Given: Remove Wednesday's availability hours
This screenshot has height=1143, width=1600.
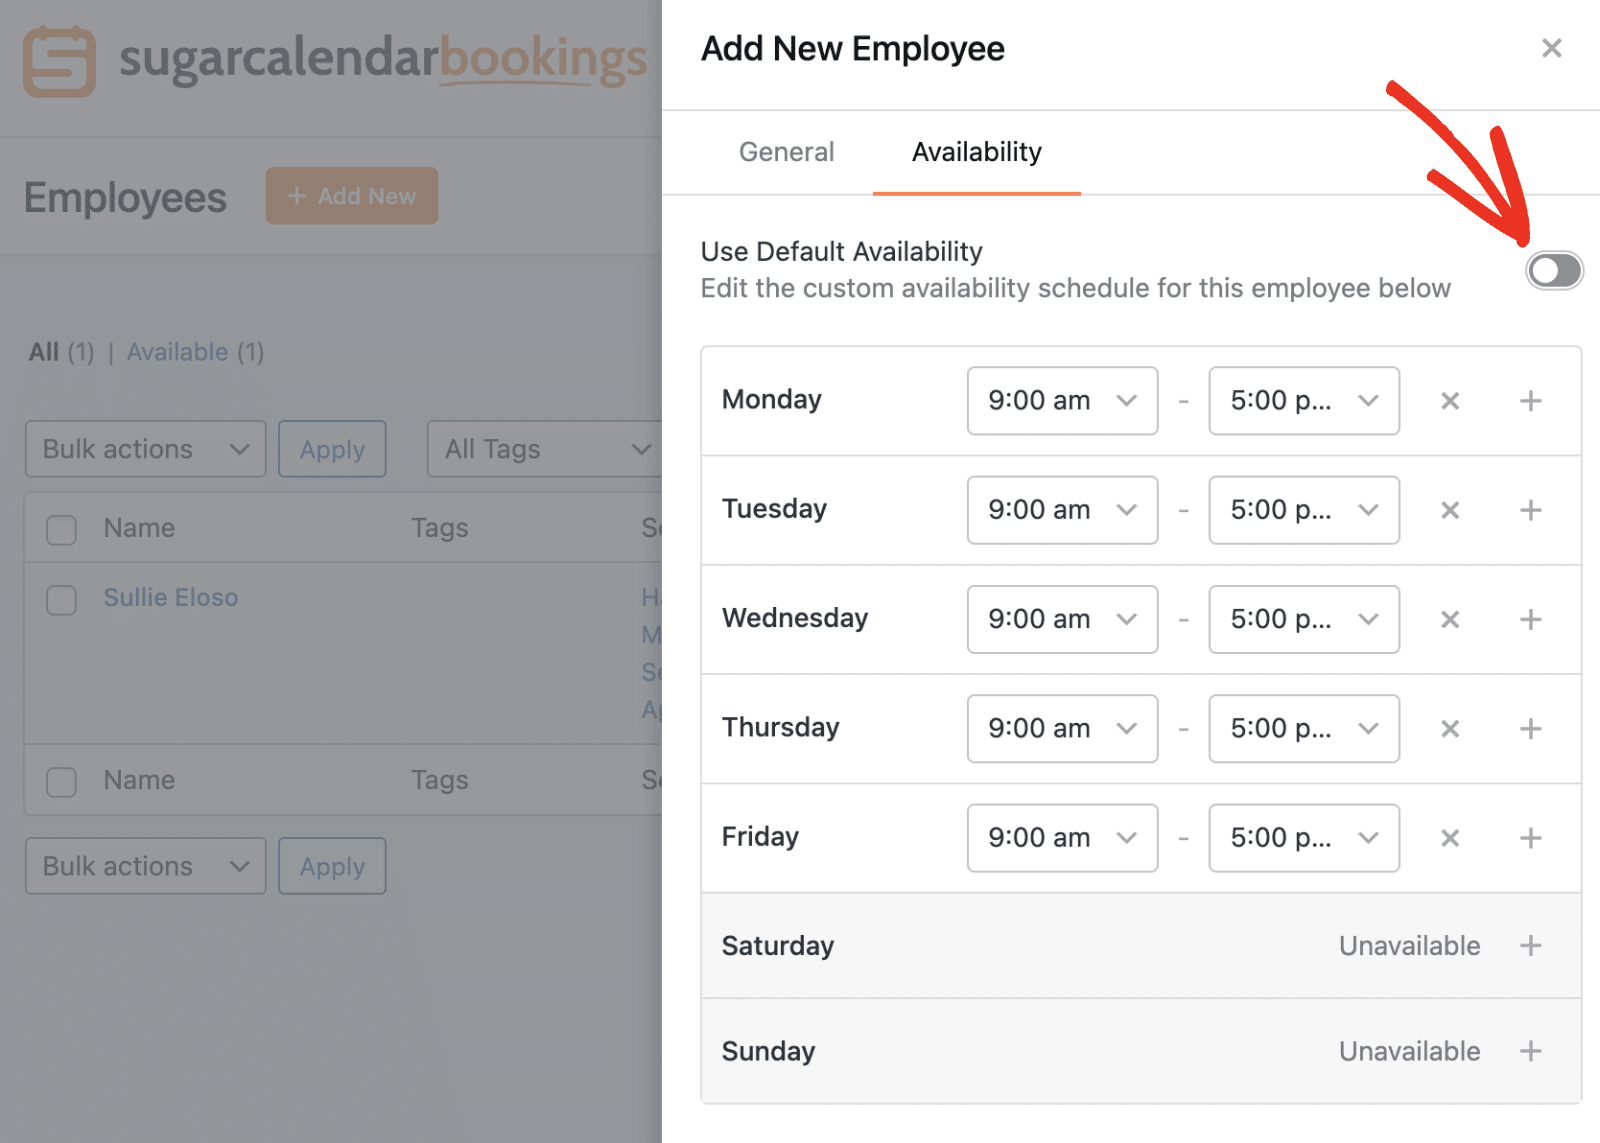Looking at the screenshot, I should click(x=1449, y=619).
